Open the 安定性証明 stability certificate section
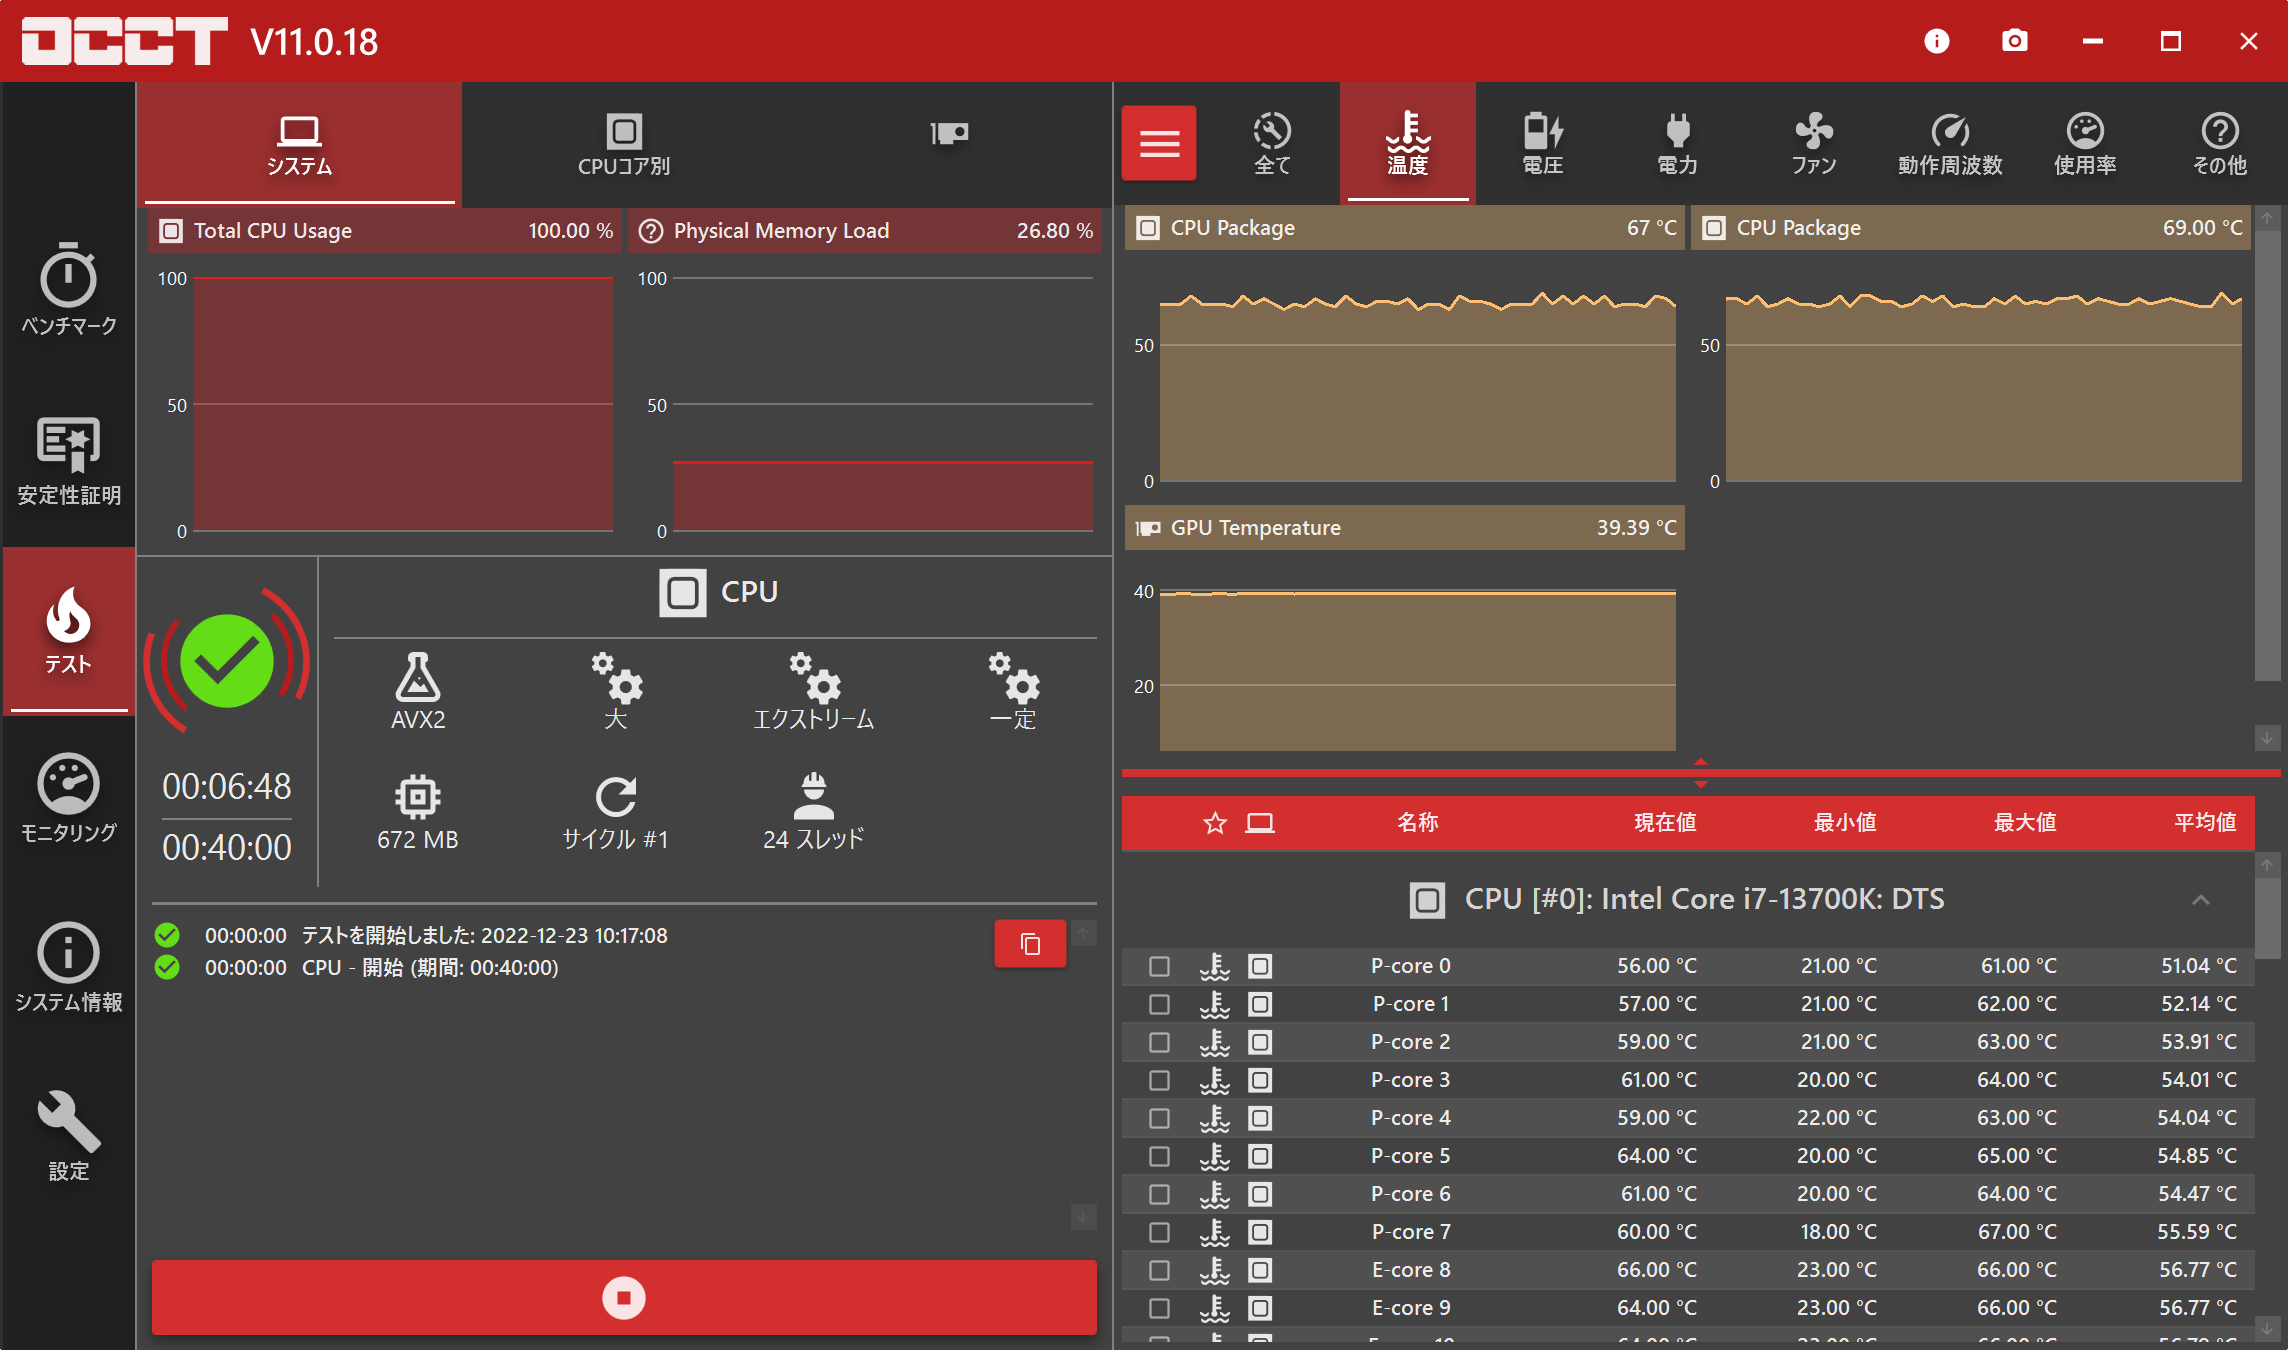The image size is (2288, 1350). coord(68,461)
